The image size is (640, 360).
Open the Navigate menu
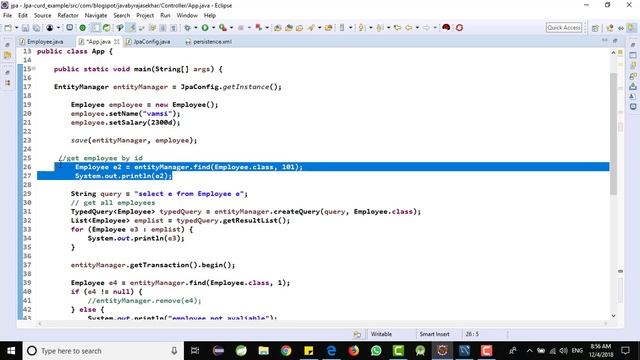96,15
